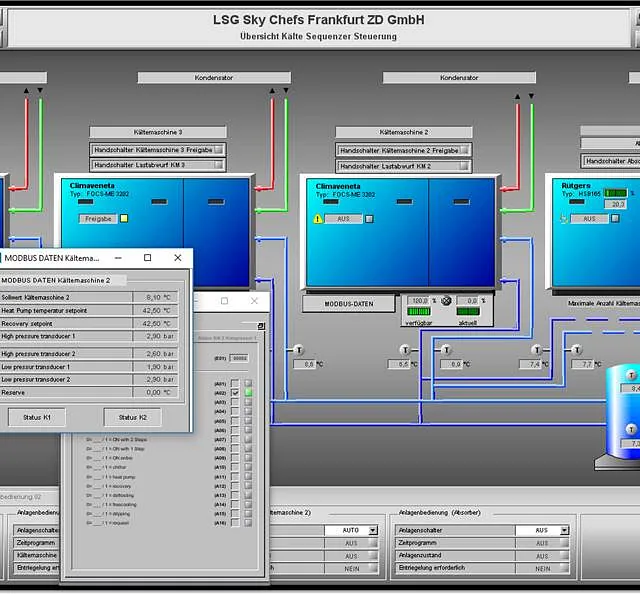This screenshot has height=594, width=640.
Task: Click the green percent bar on Rütgers unit
Action: (616, 193)
